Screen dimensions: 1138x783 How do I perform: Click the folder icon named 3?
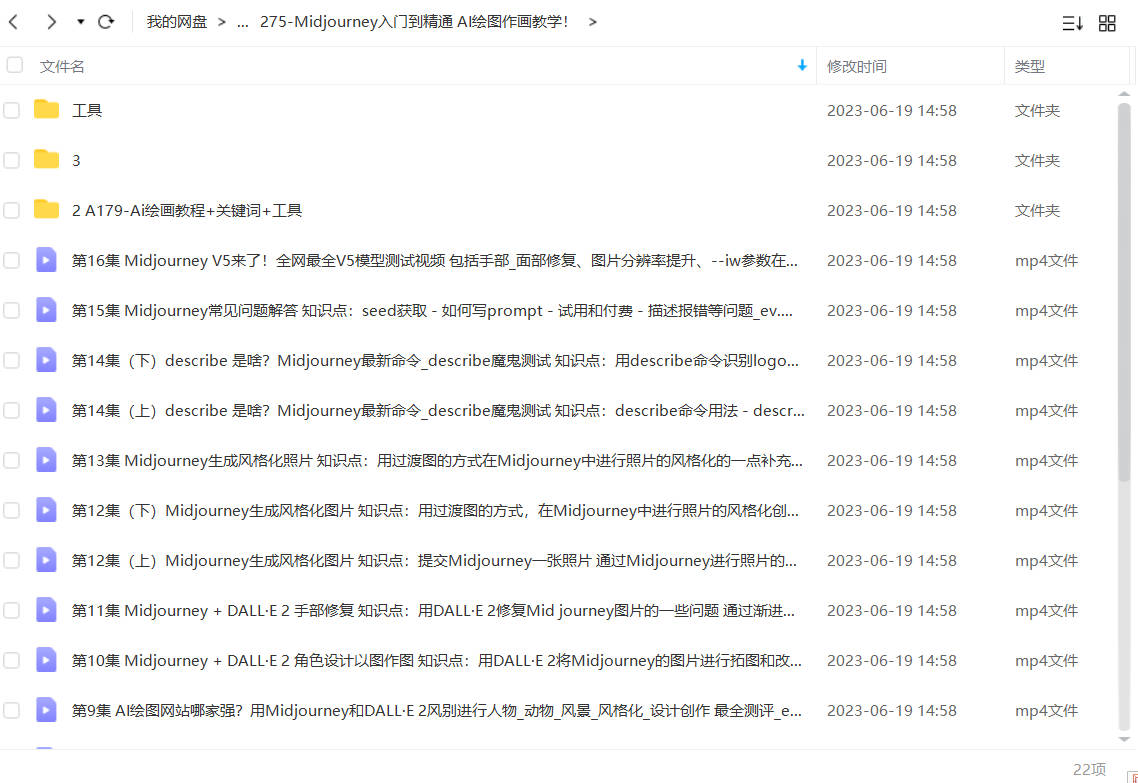tap(46, 159)
